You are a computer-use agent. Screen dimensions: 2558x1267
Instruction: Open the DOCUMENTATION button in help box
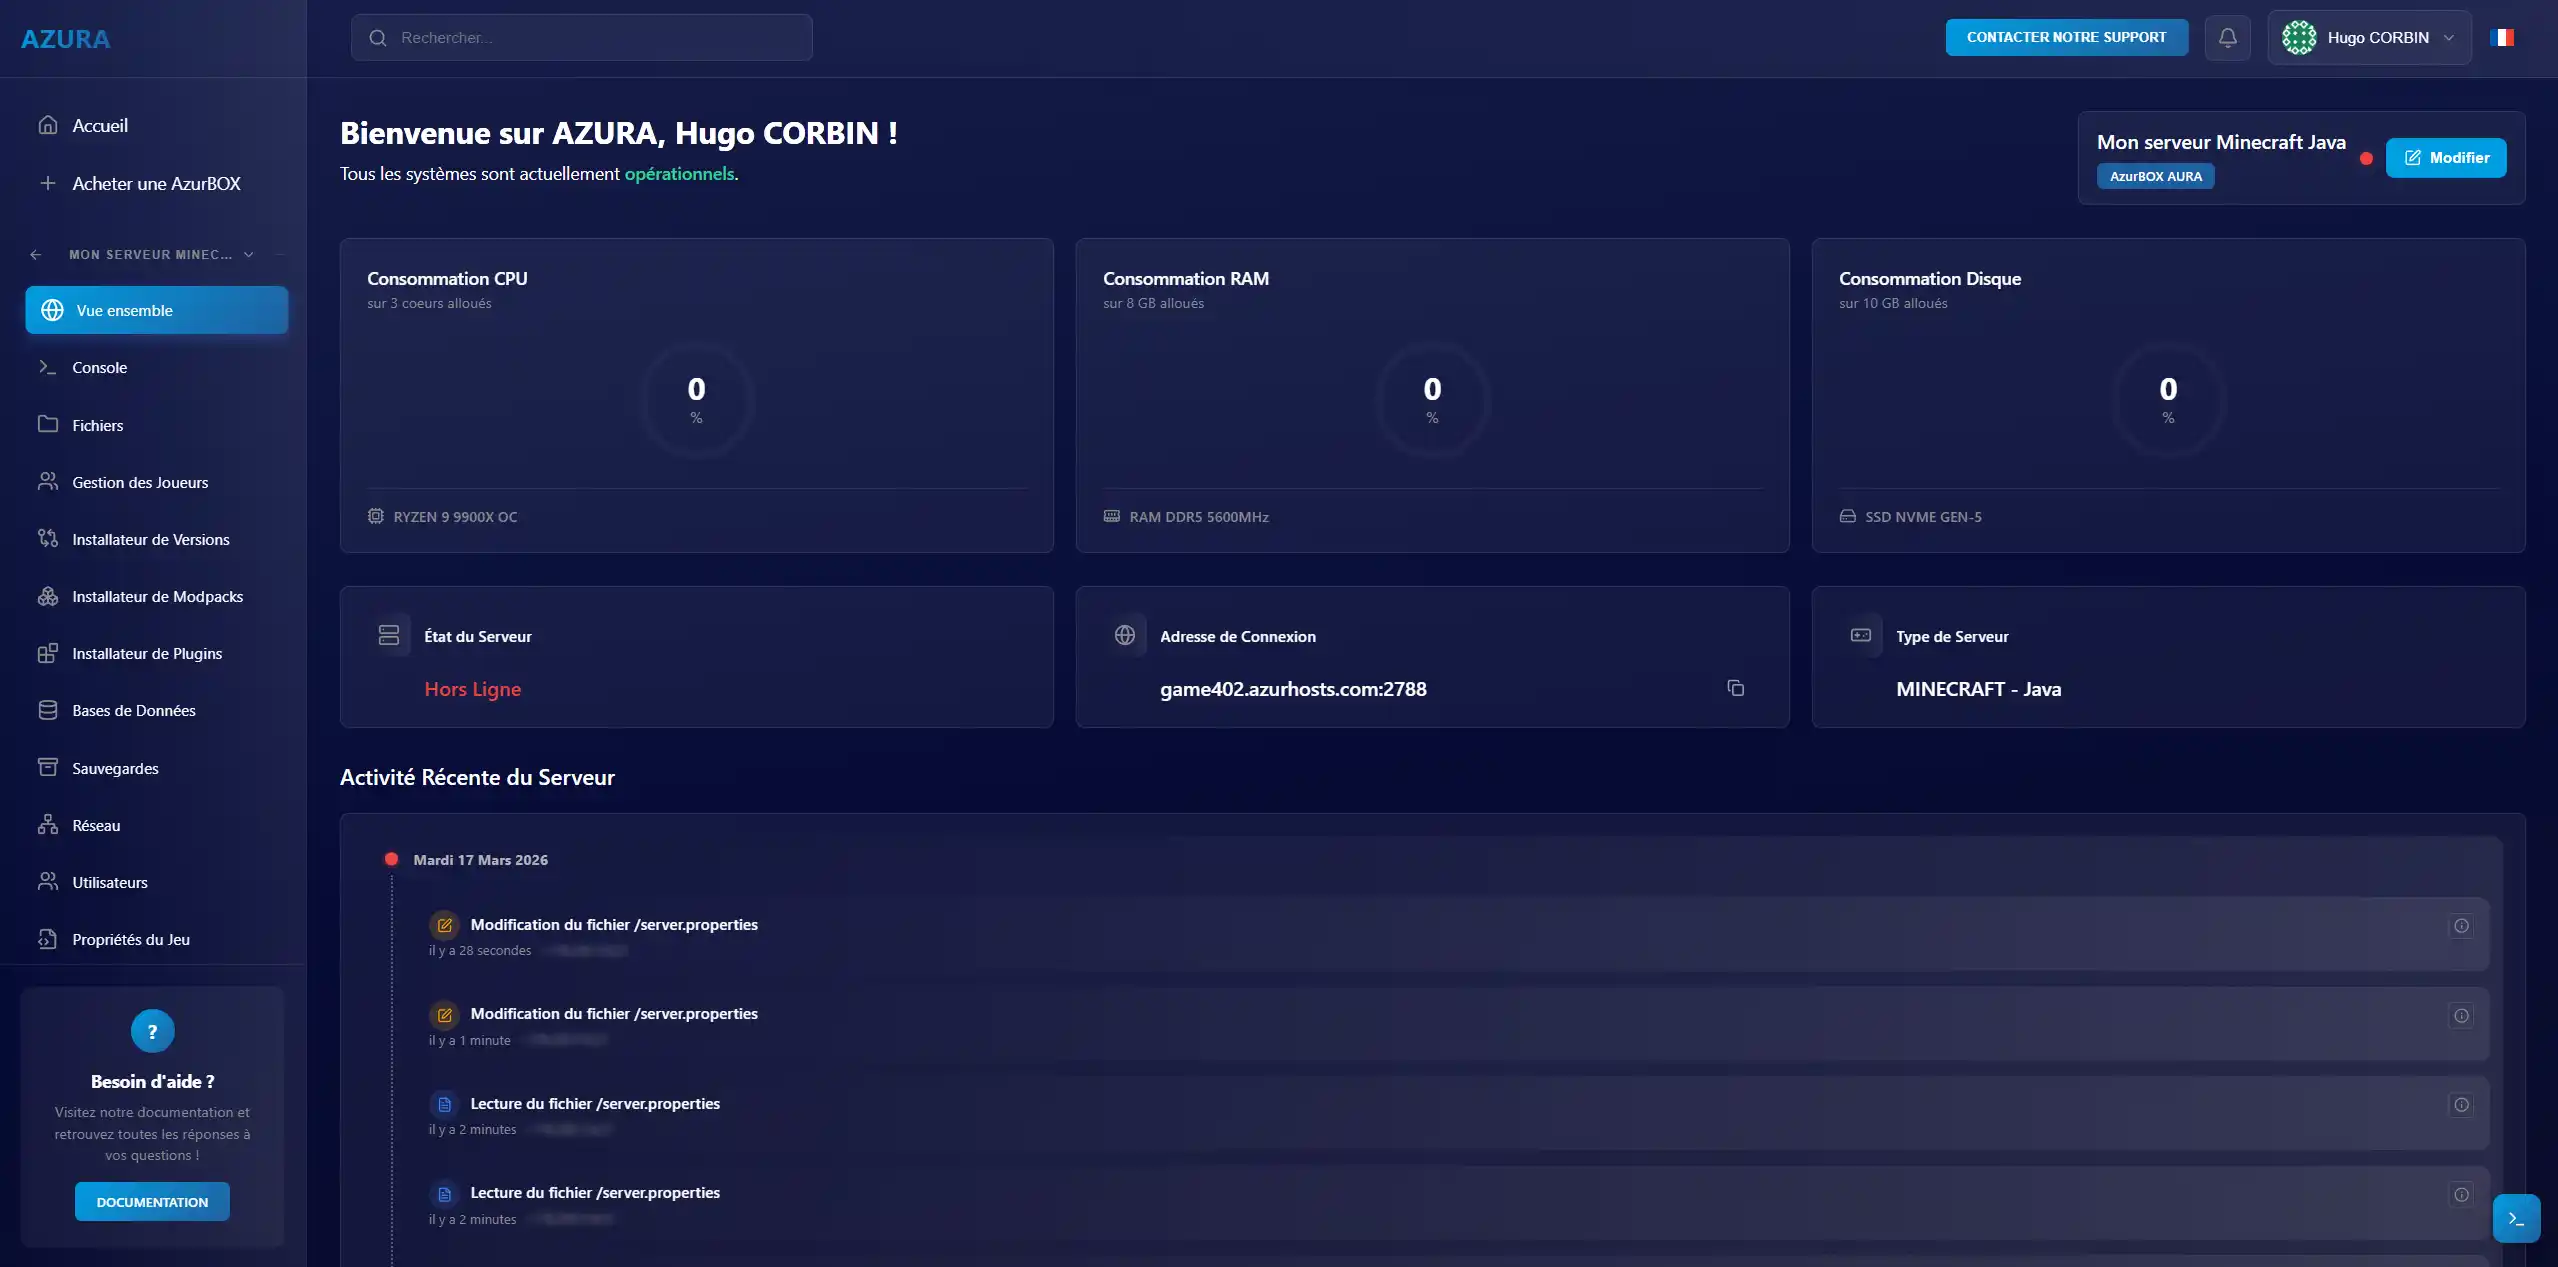coord(152,1202)
